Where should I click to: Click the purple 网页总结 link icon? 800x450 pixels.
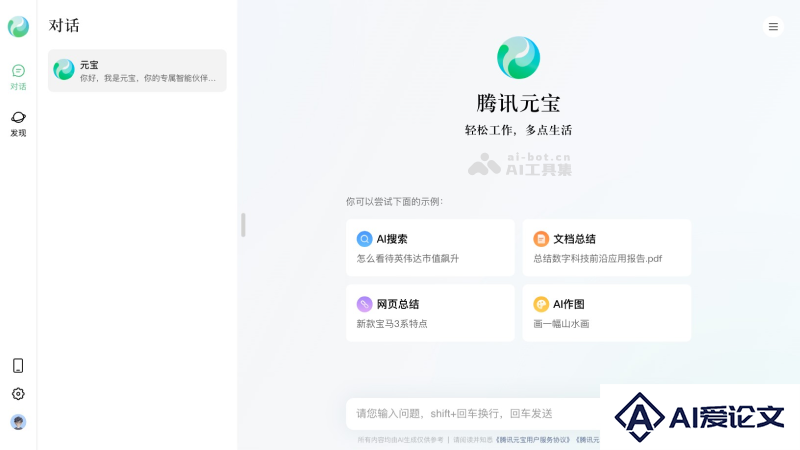[364, 304]
